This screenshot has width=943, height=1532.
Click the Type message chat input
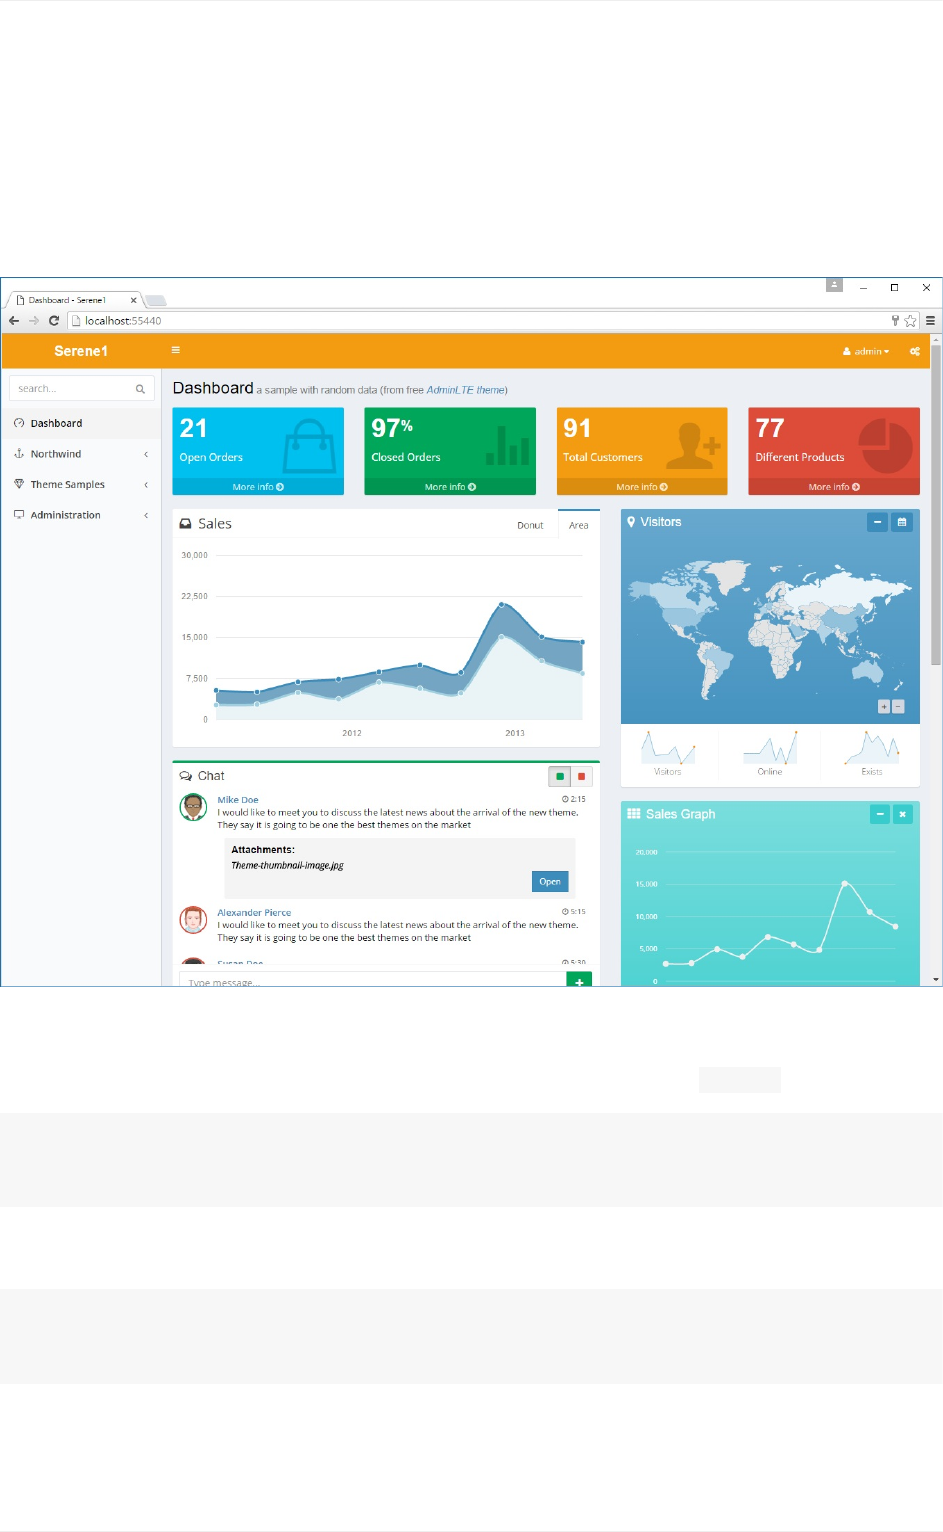click(x=373, y=980)
